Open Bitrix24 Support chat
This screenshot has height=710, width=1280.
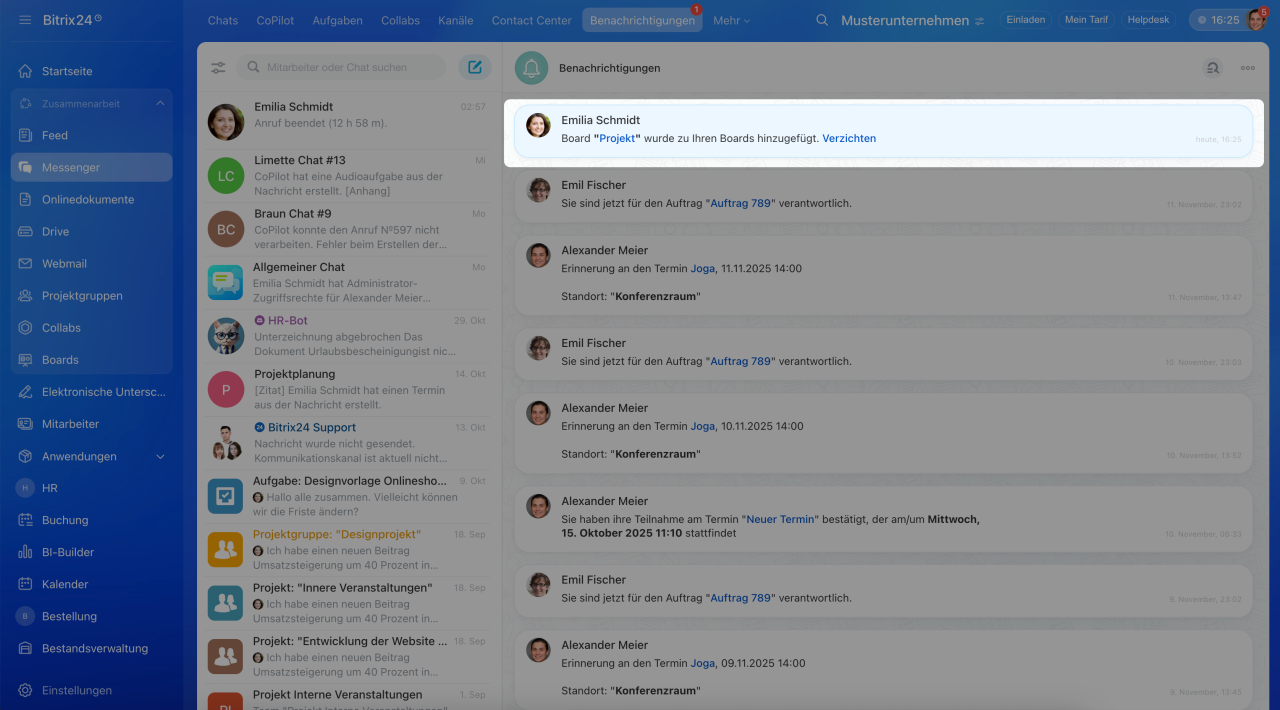348,443
